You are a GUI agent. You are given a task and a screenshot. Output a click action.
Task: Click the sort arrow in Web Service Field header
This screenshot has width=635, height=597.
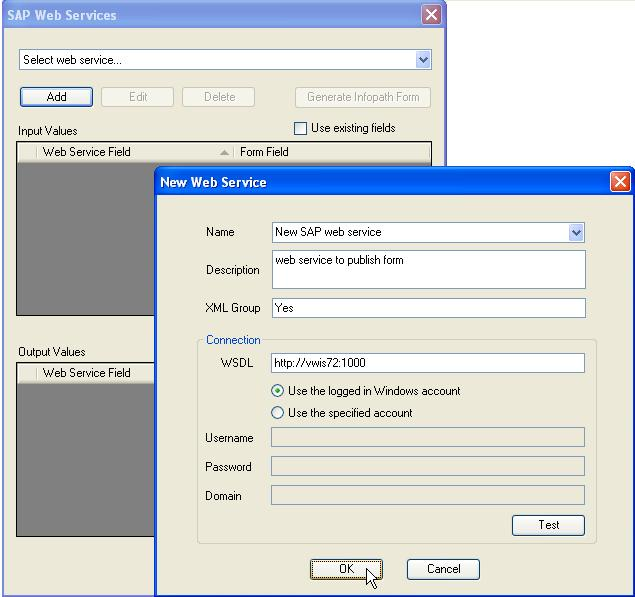[224, 153]
